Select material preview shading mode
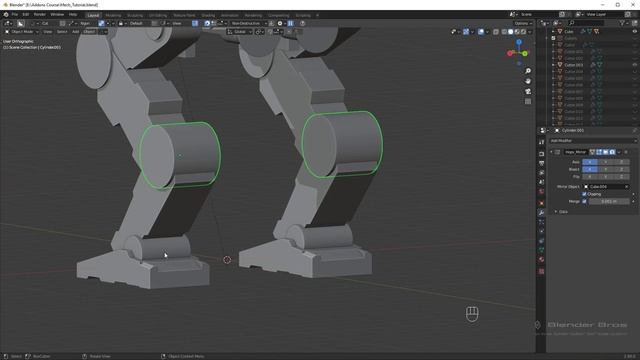The image size is (640, 360). pyautogui.click(x=517, y=31)
